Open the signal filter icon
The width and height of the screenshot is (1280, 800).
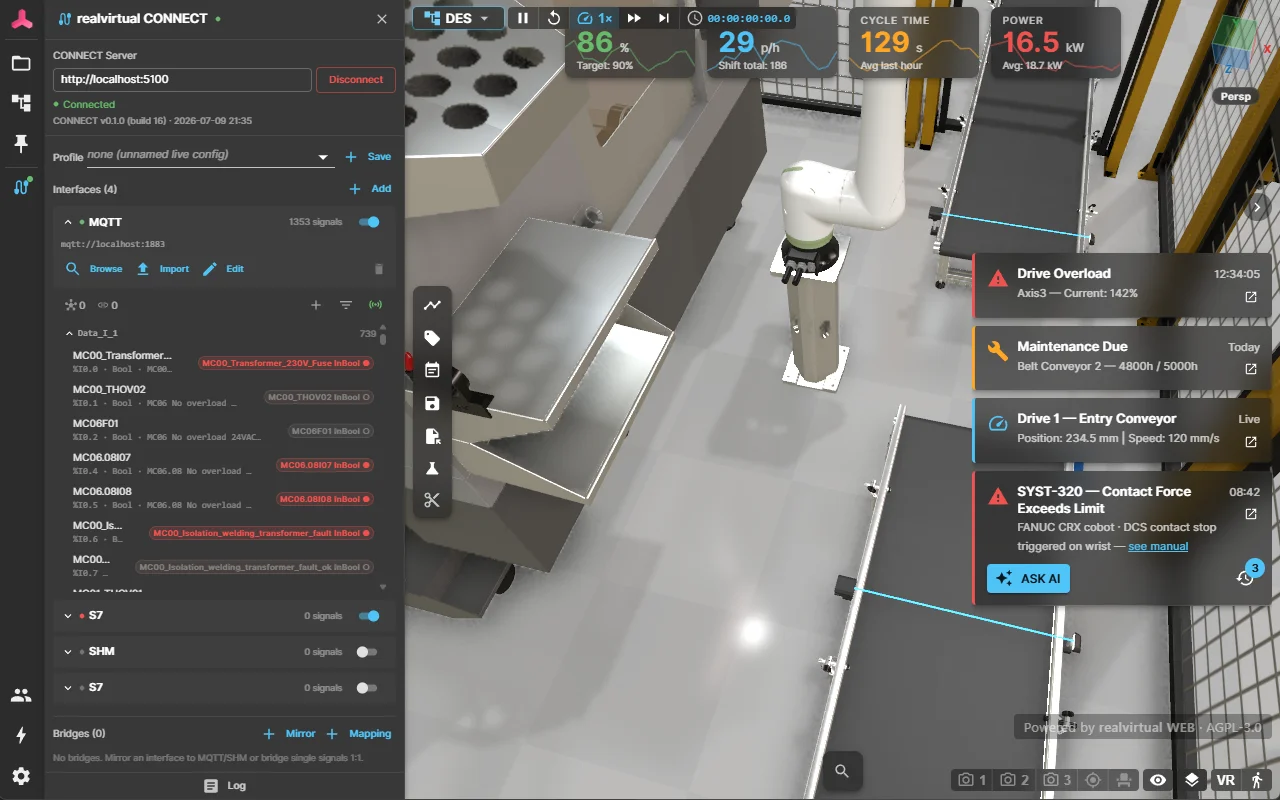(x=346, y=305)
